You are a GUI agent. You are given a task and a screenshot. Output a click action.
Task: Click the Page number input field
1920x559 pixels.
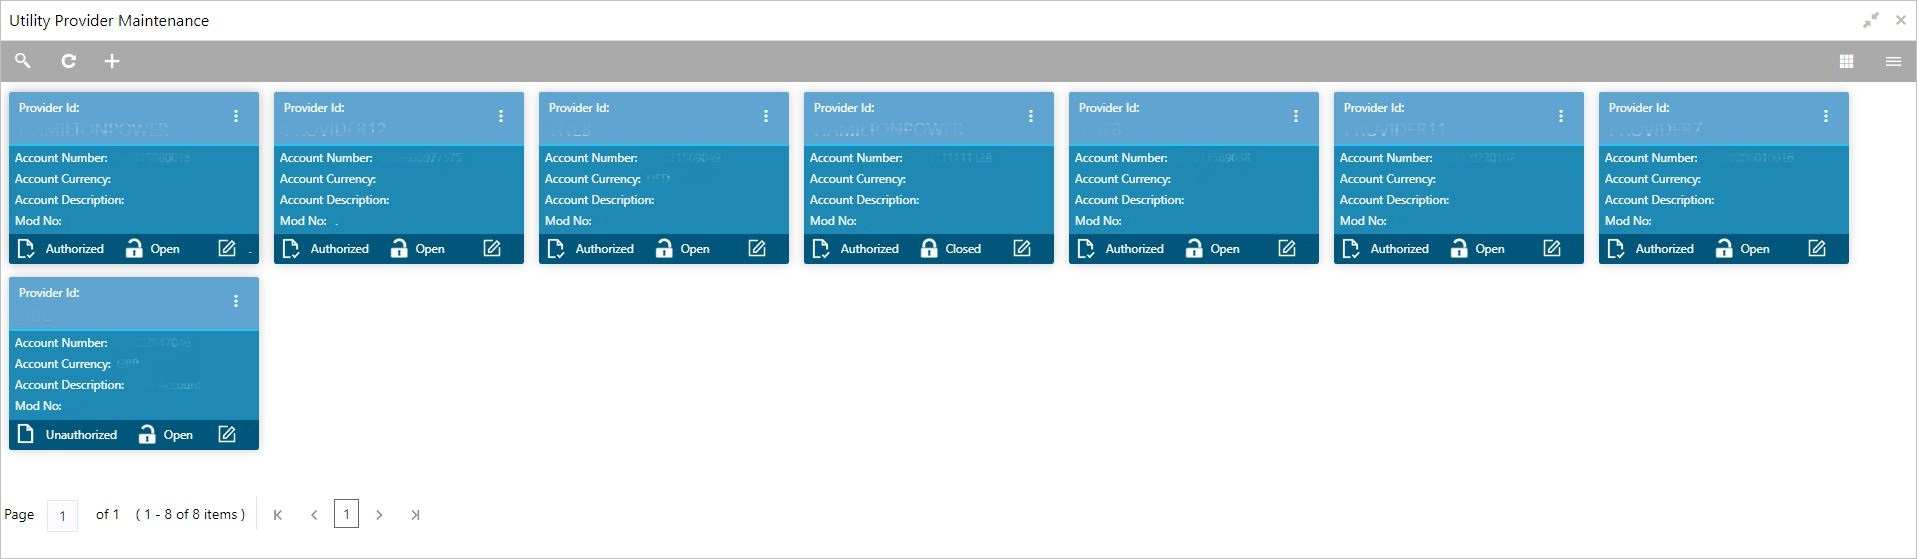click(x=62, y=515)
